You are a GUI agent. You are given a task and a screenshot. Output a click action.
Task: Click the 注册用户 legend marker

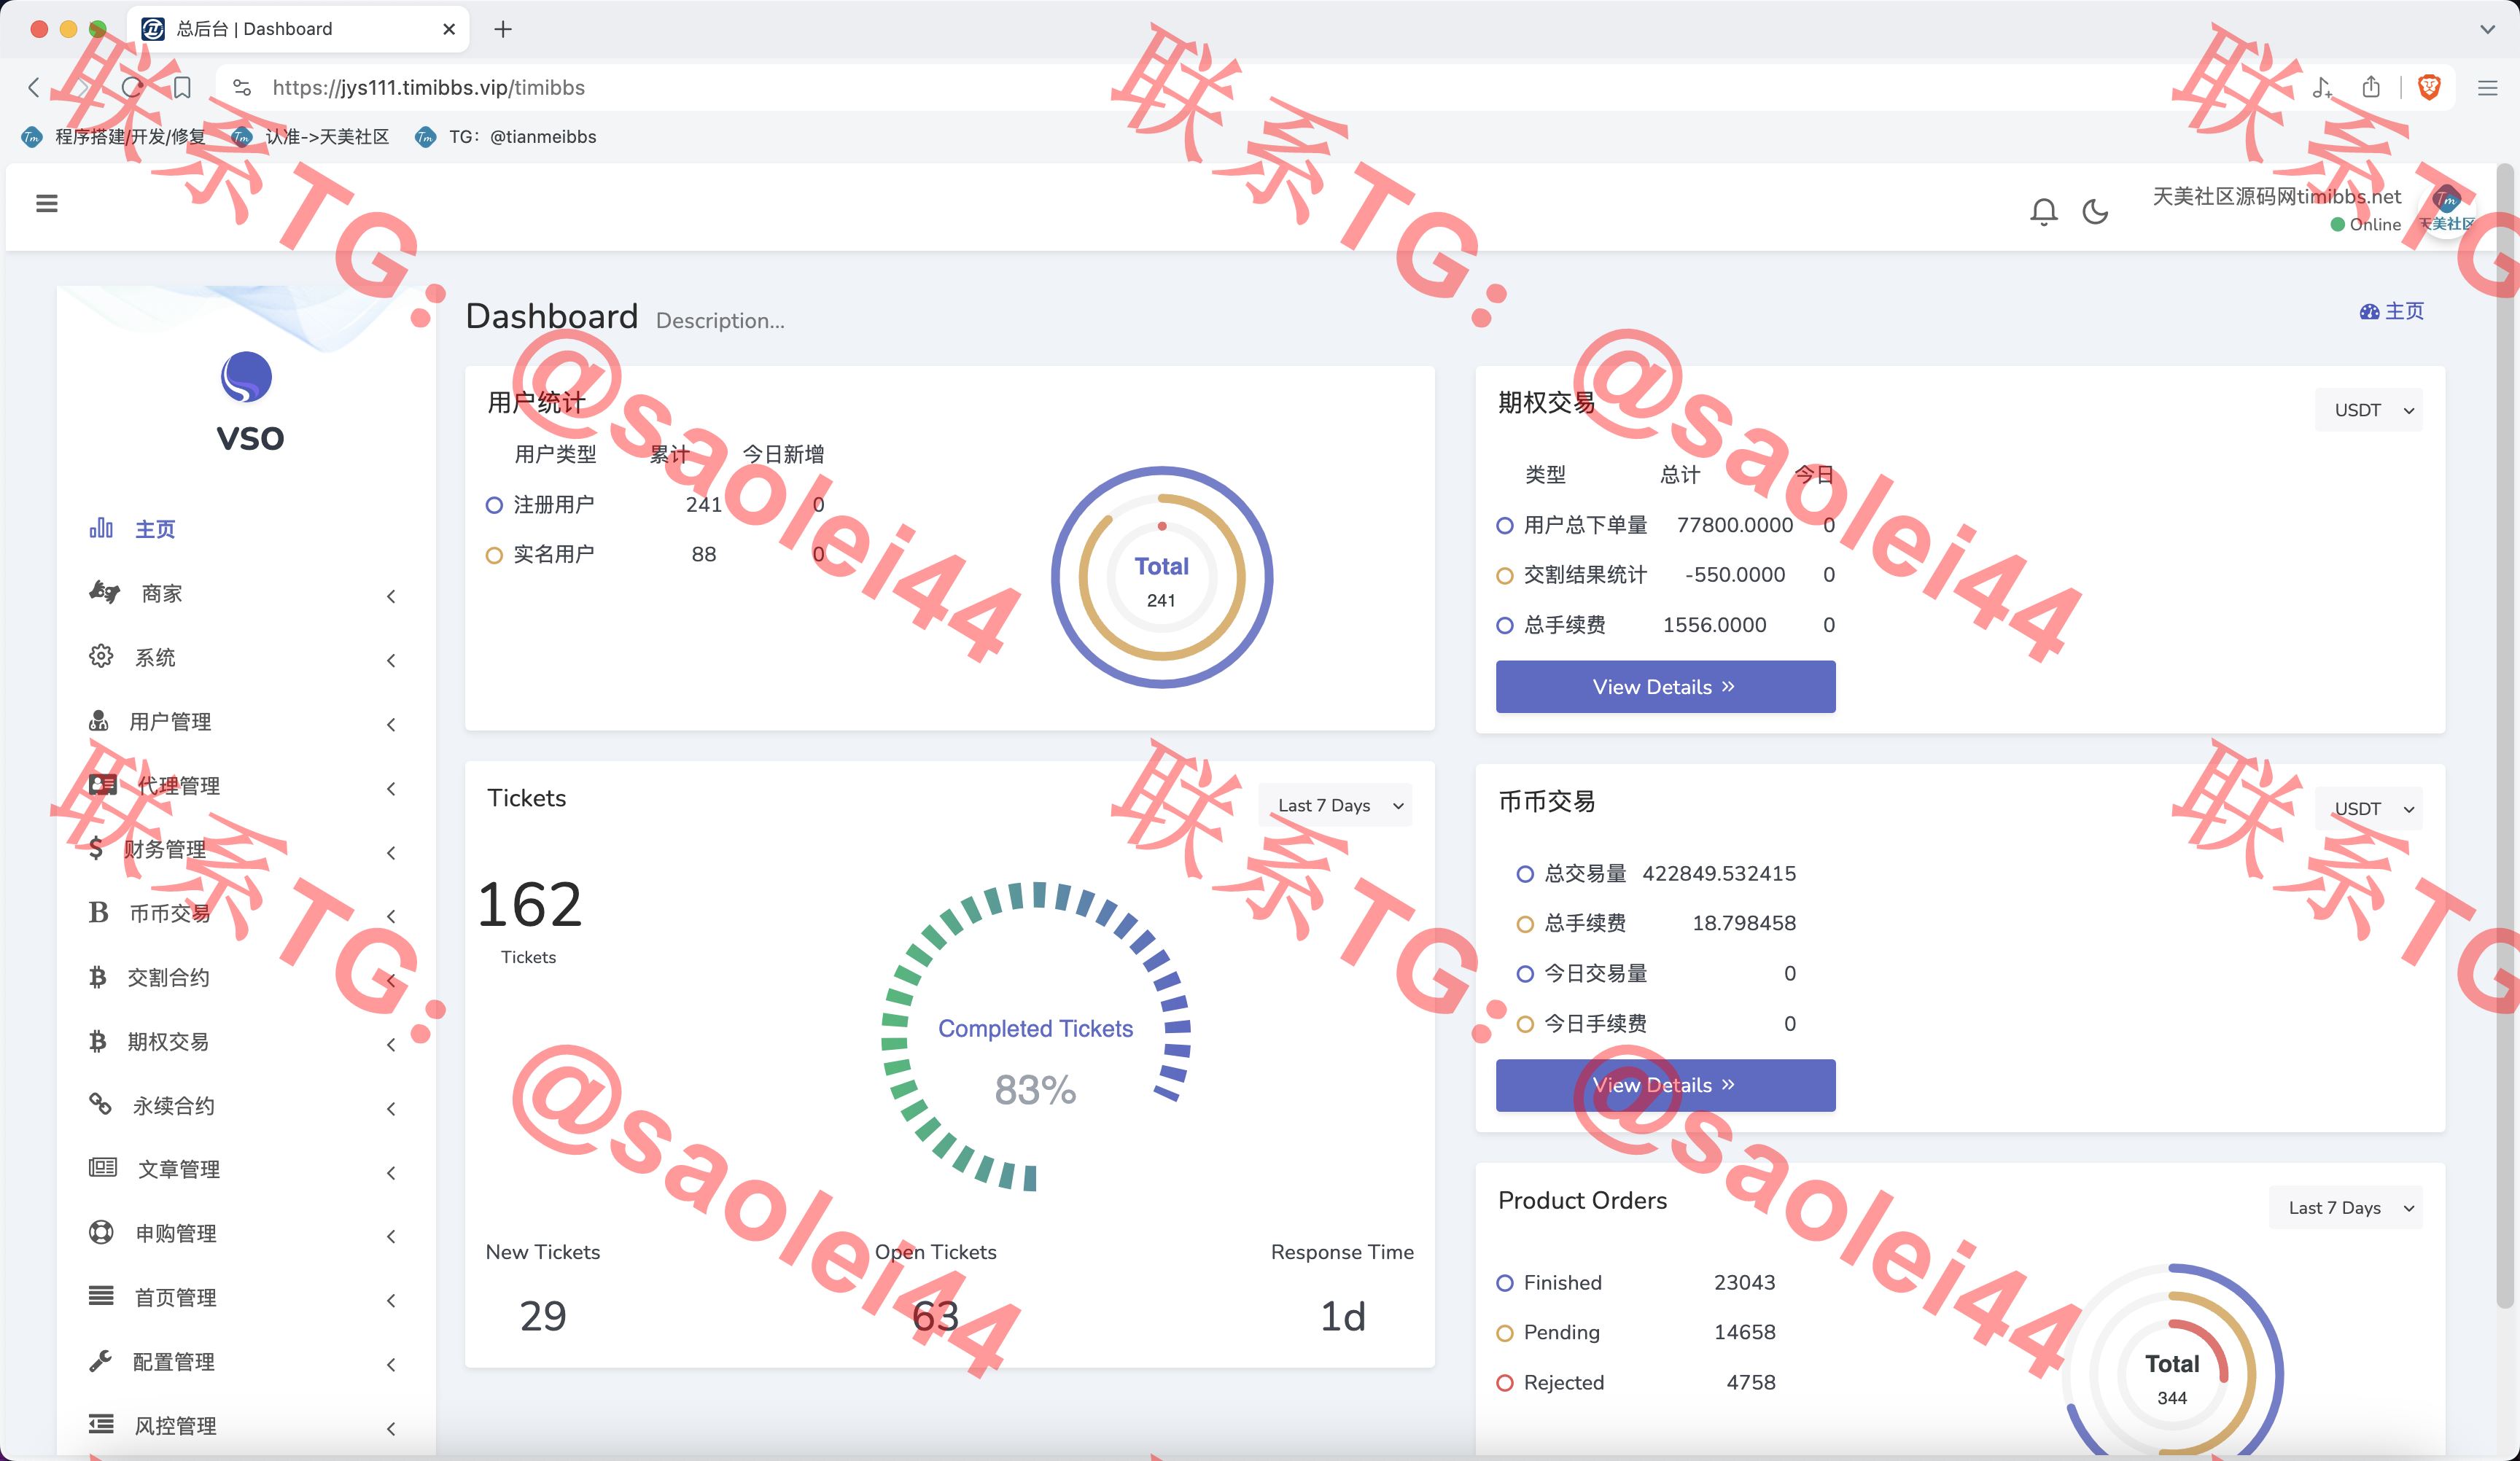(494, 505)
